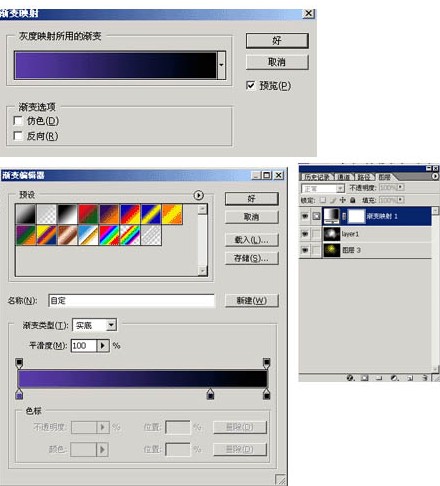Pick the copper gradient preset
This screenshot has width=440, height=486.
67,235
